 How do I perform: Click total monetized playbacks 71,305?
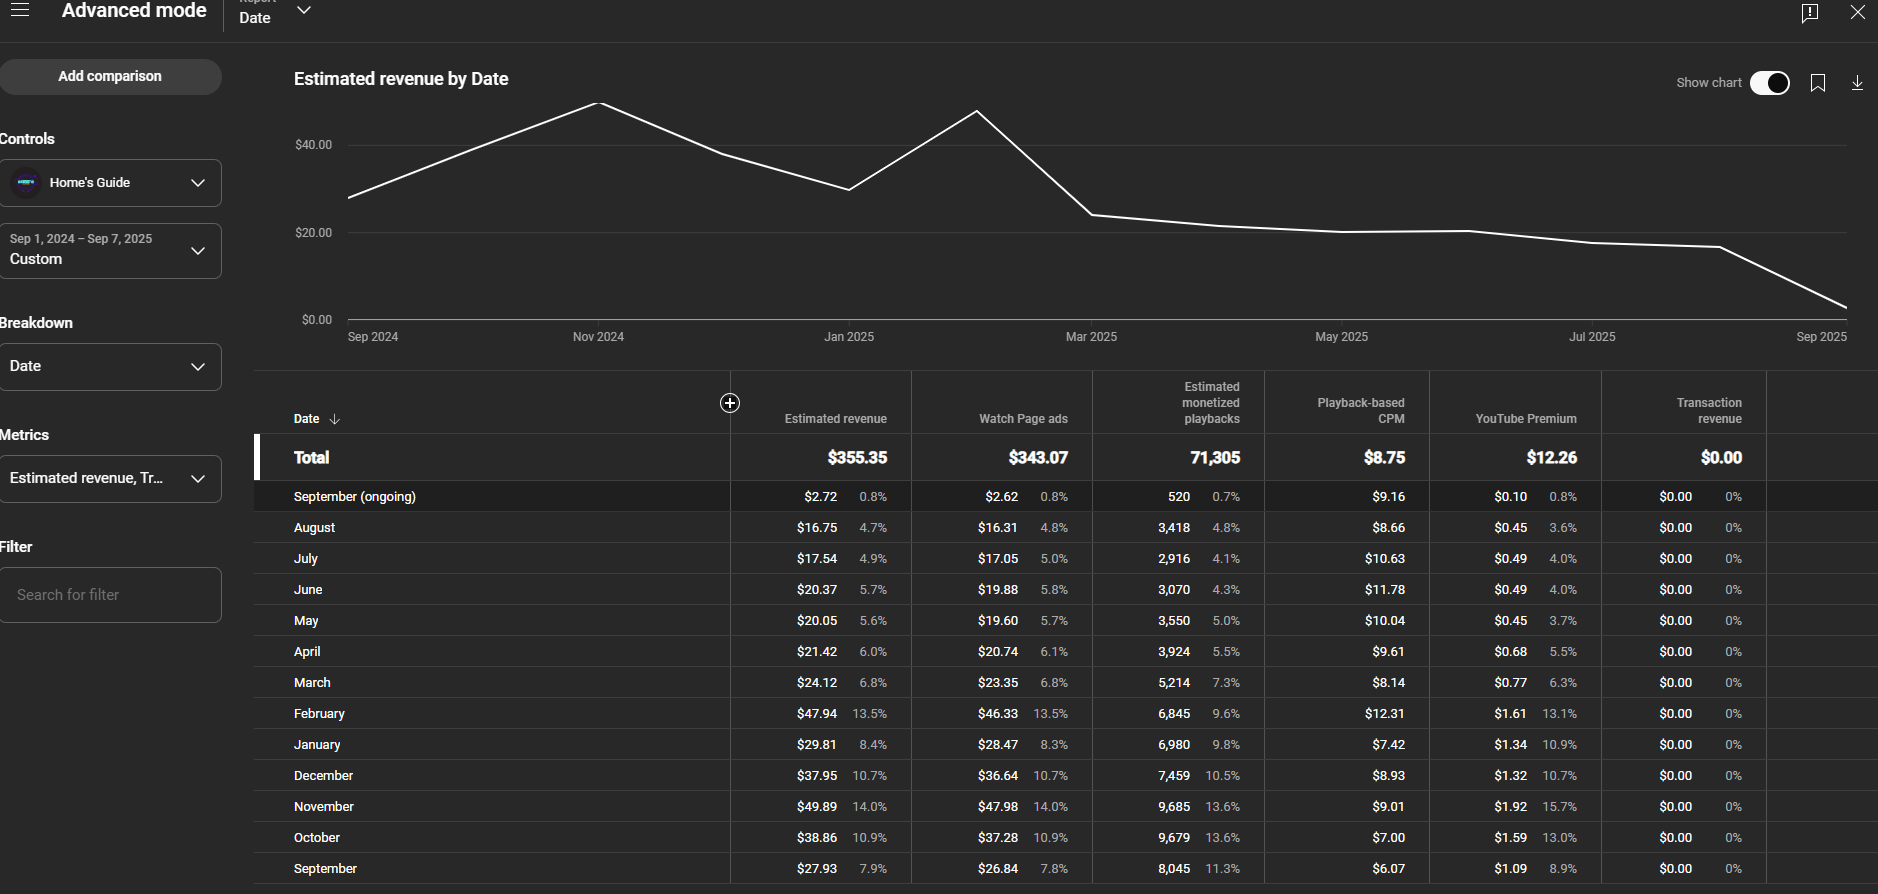click(1215, 458)
